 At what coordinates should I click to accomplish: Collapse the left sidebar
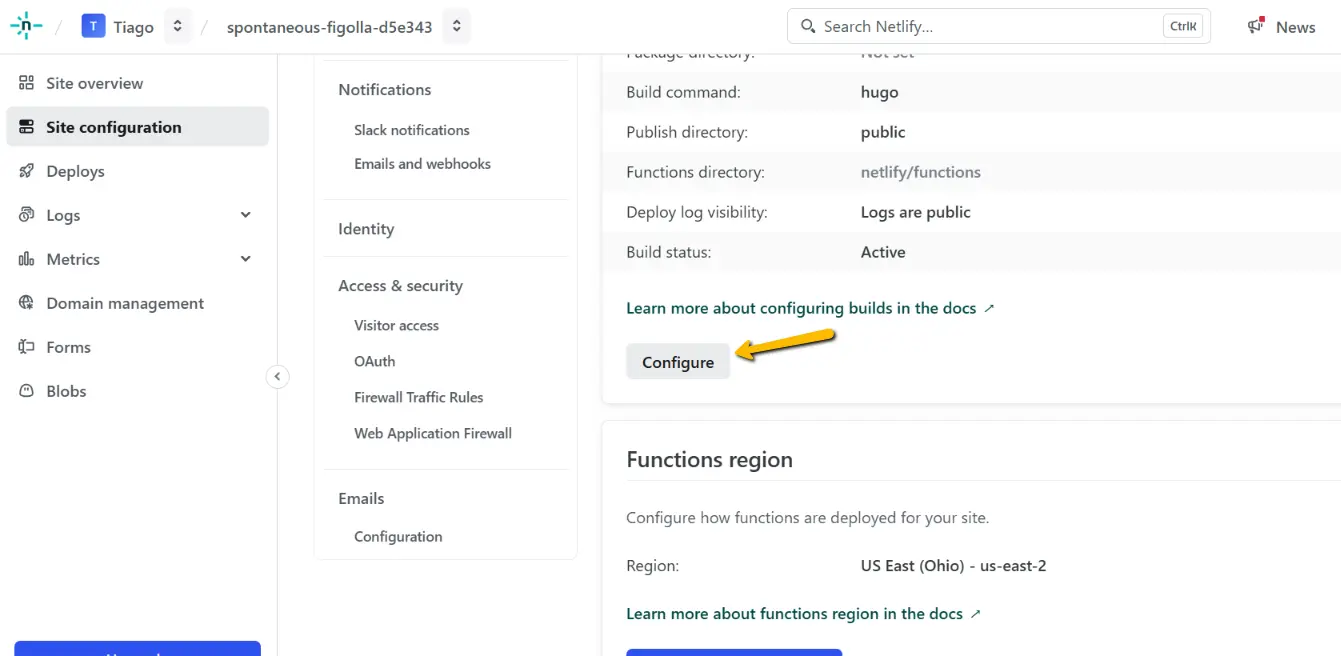277,376
